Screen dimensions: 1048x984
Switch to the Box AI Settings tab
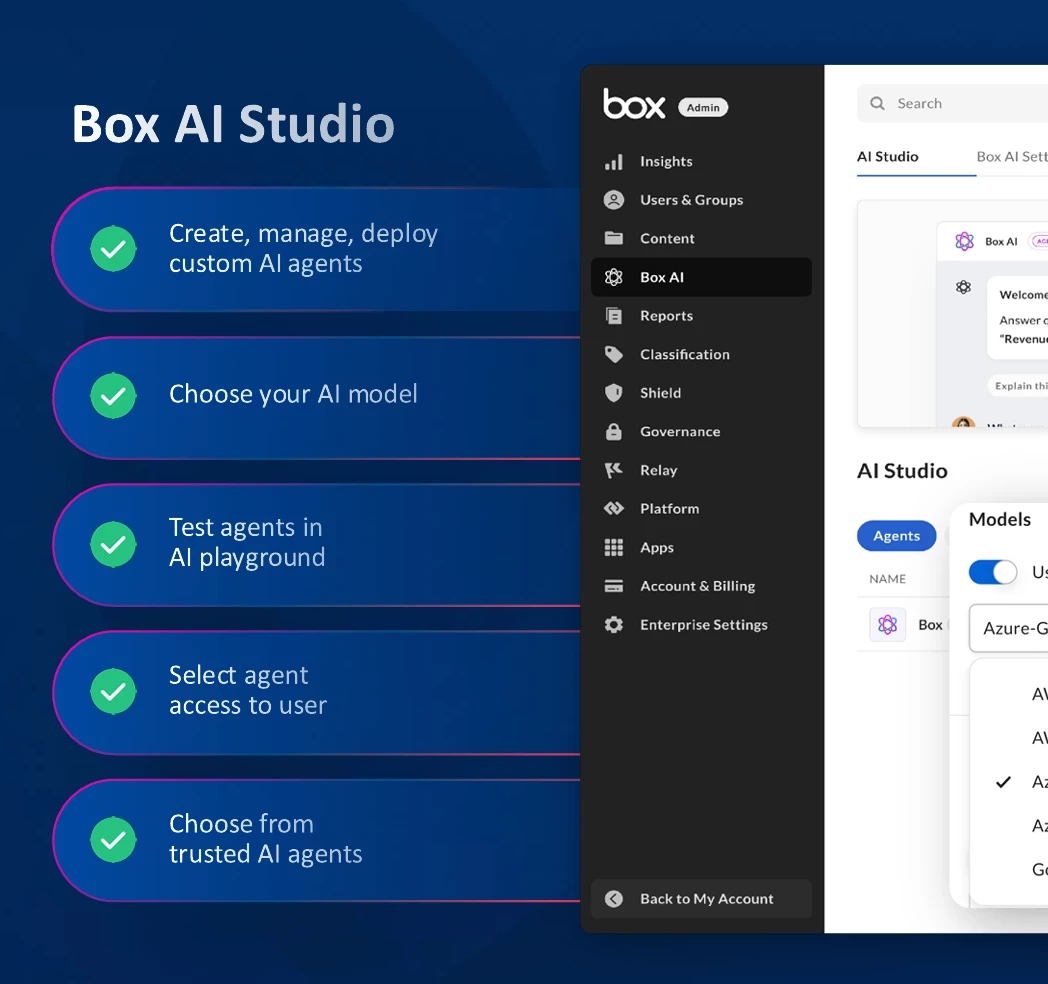[1012, 156]
